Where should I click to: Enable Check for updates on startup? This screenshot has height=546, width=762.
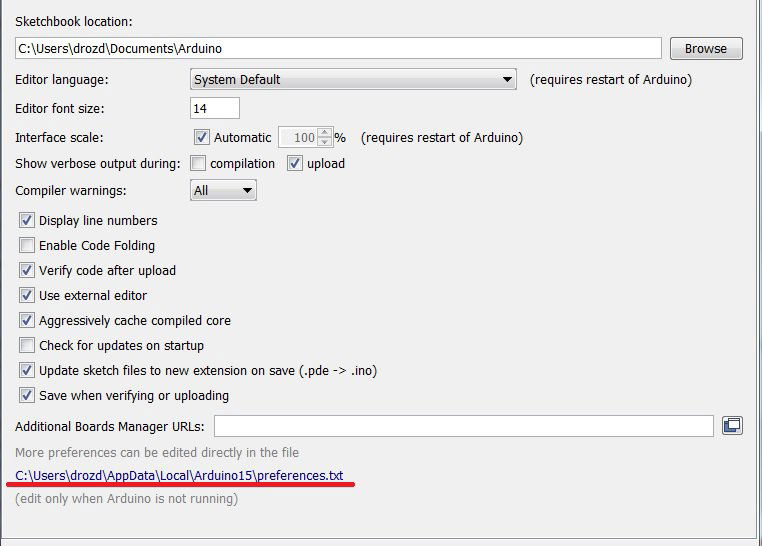(x=27, y=345)
